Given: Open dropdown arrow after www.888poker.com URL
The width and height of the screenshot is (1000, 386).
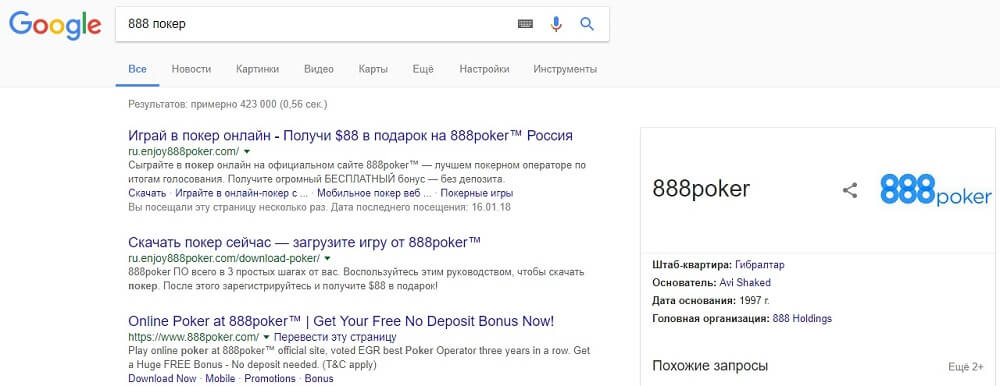Looking at the screenshot, I should (x=267, y=337).
